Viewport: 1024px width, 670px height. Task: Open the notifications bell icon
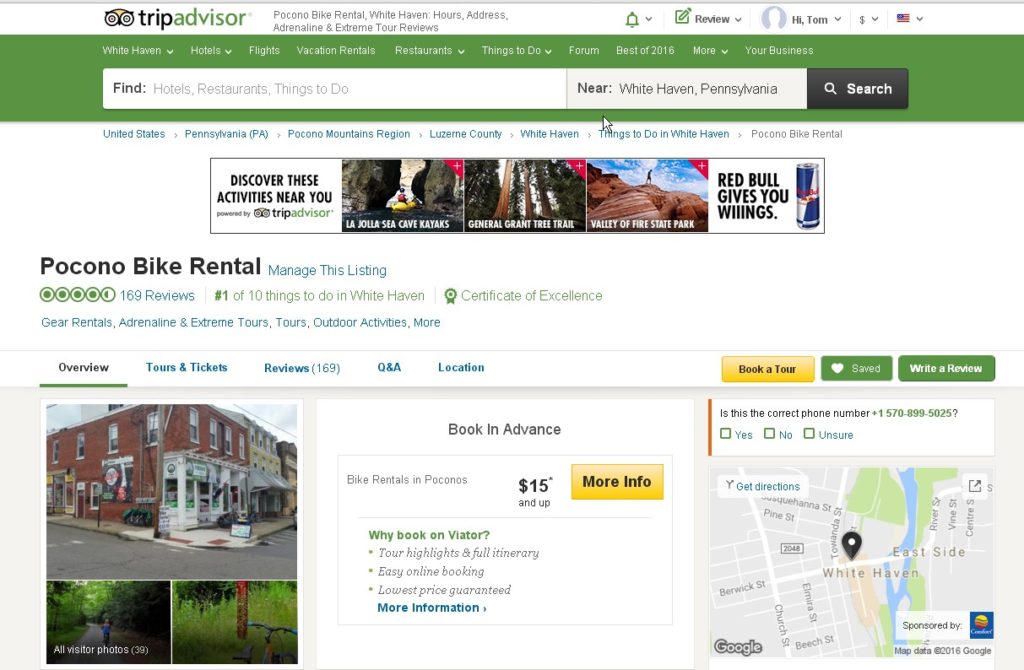pyautogui.click(x=632, y=20)
